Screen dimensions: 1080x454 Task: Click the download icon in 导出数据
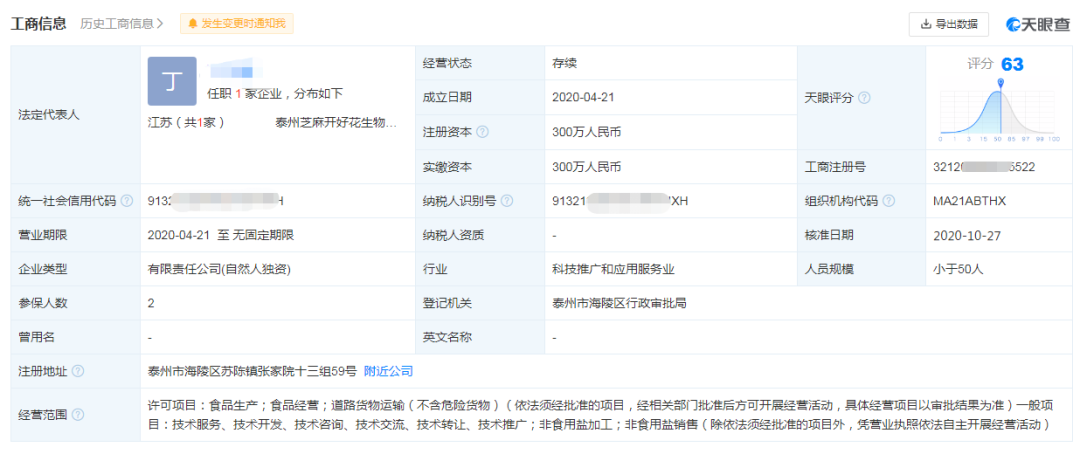[926, 24]
